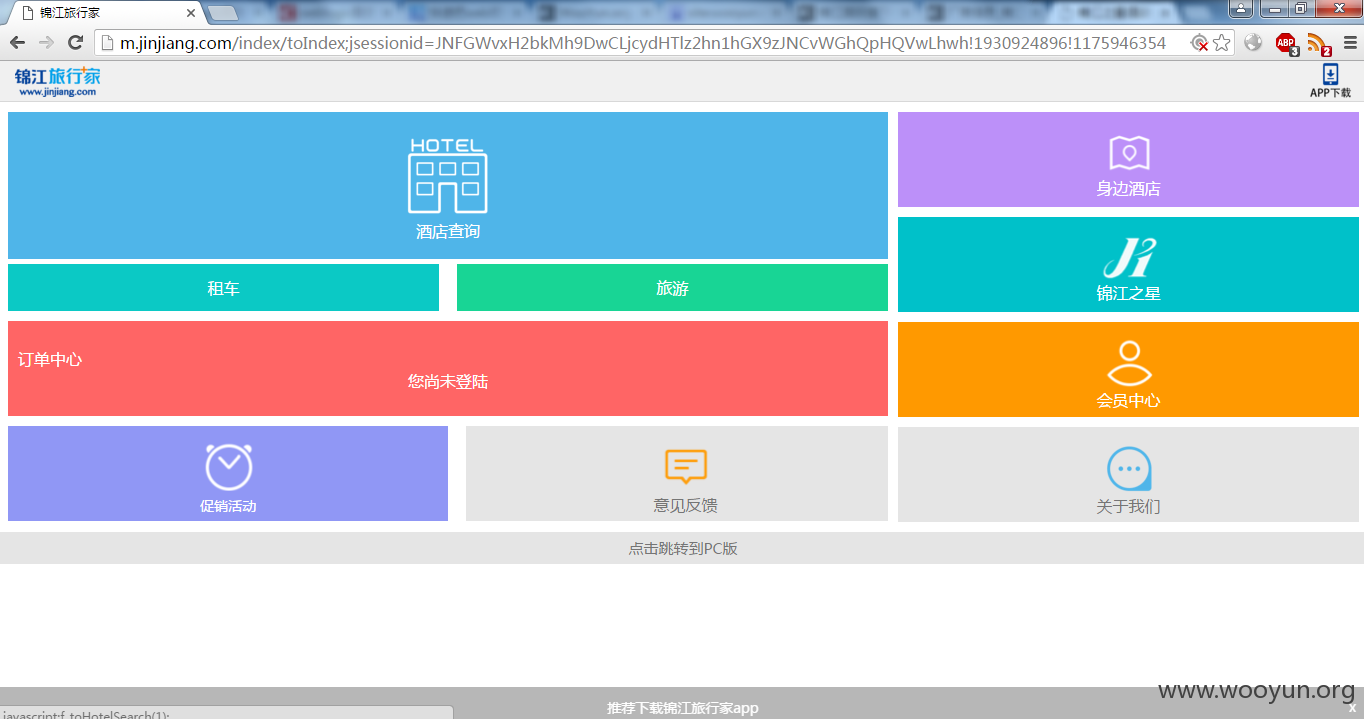Open 锦江之星 label

click(x=1128, y=293)
